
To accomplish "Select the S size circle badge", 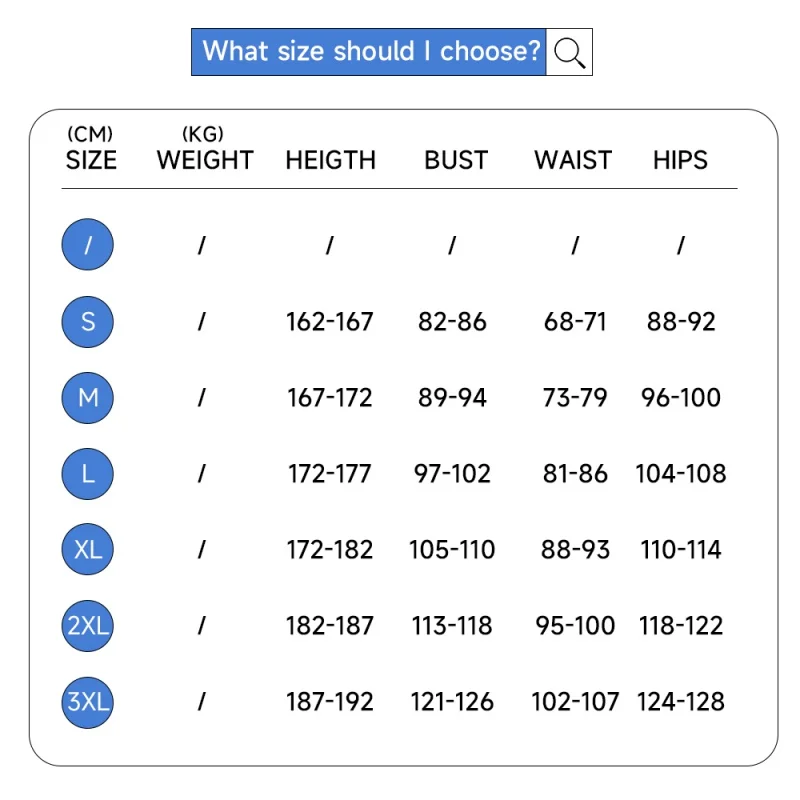I will click(88, 322).
